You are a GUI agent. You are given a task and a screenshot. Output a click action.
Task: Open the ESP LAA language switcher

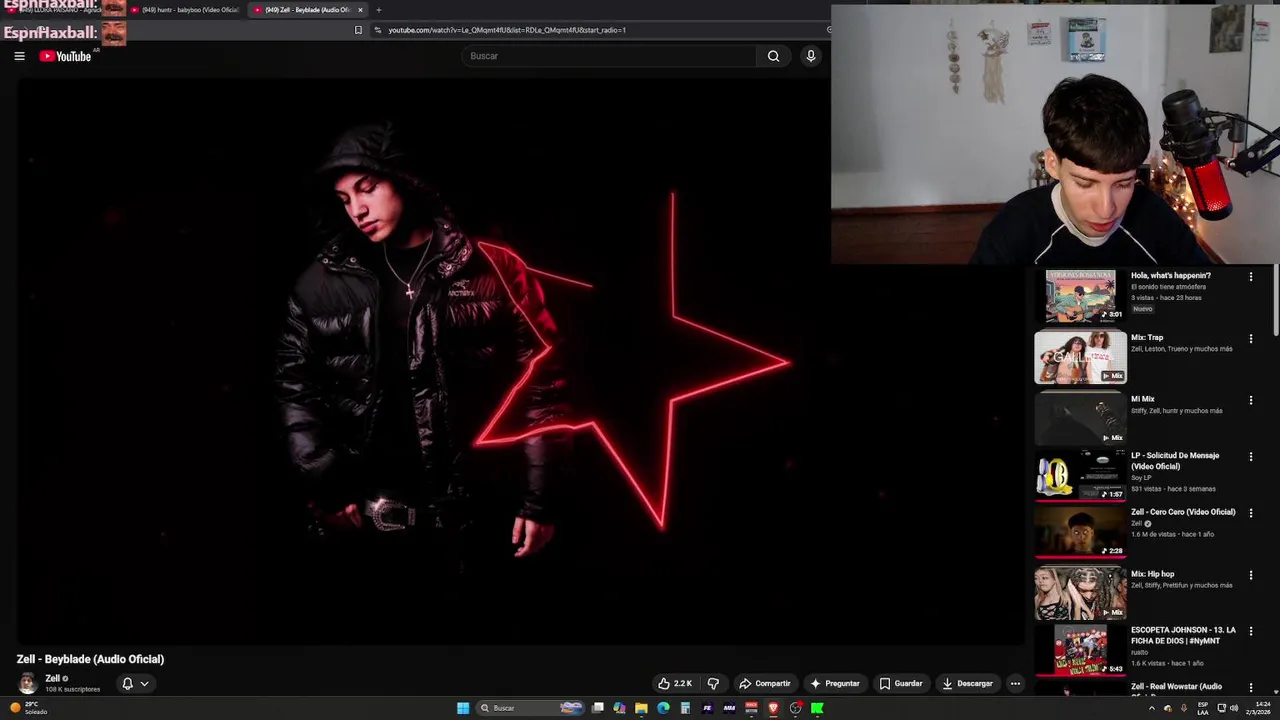(1203, 708)
